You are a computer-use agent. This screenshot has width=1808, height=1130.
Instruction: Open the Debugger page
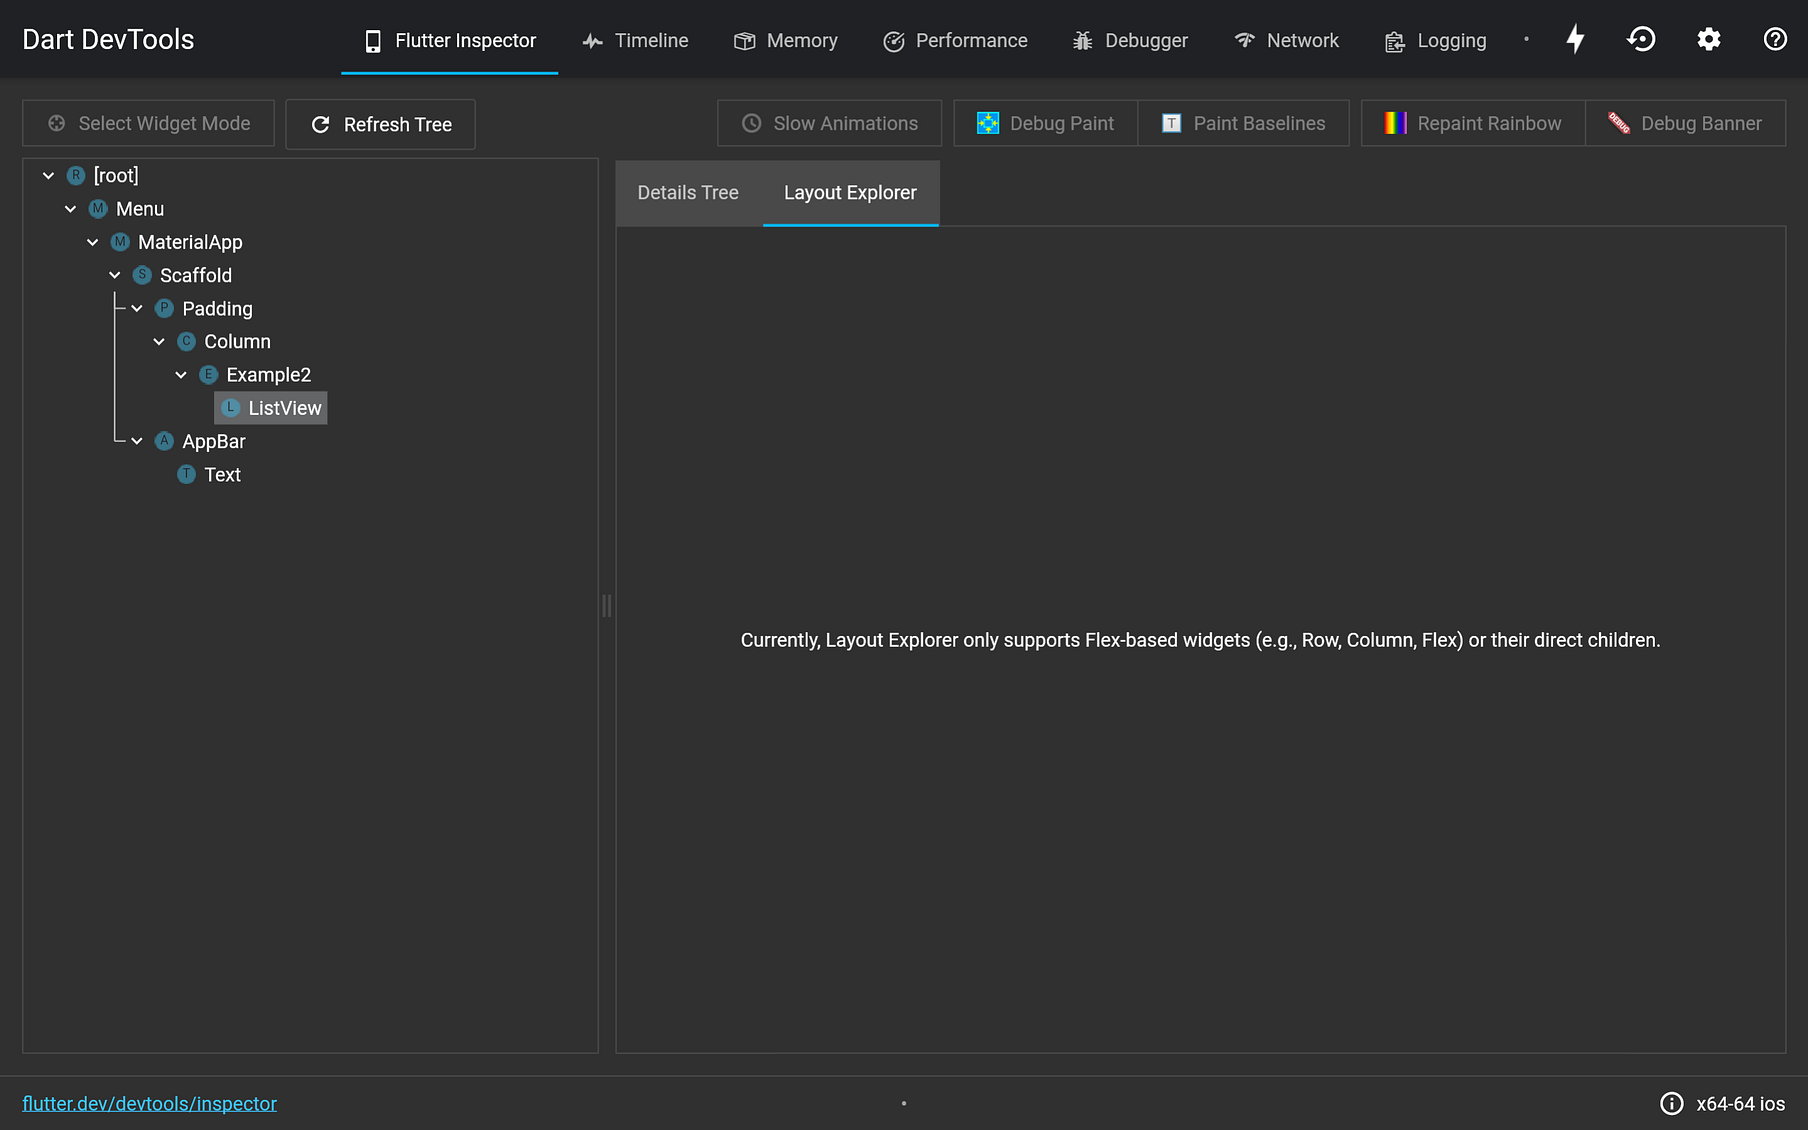click(1130, 40)
